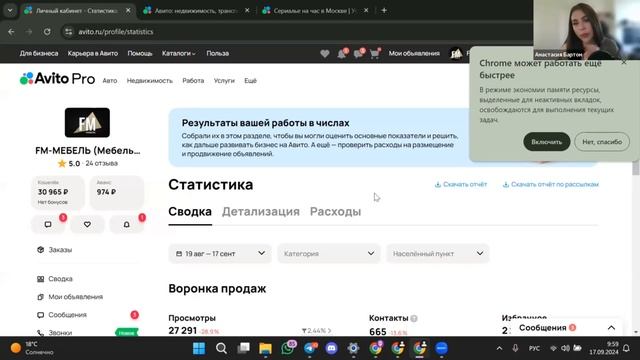Open the date range dropdown 19 авг — 17 сент
The width and height of the screenshot is (640, 360).
point(220,253)
